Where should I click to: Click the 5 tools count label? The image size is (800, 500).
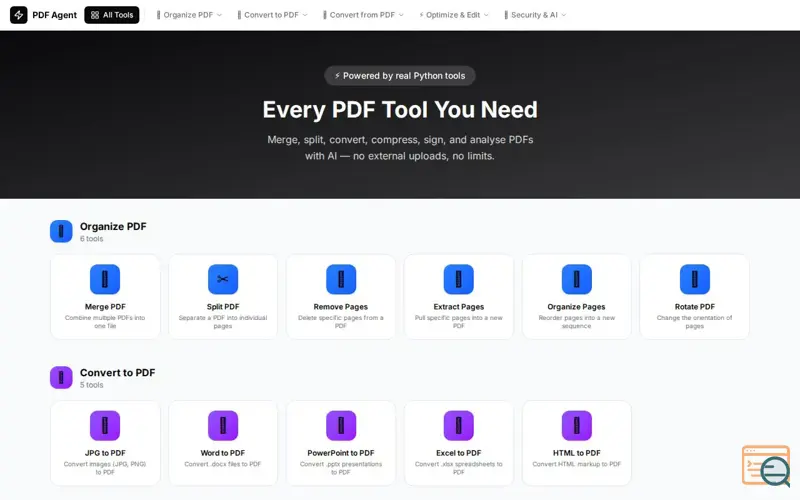pos(91,385)
